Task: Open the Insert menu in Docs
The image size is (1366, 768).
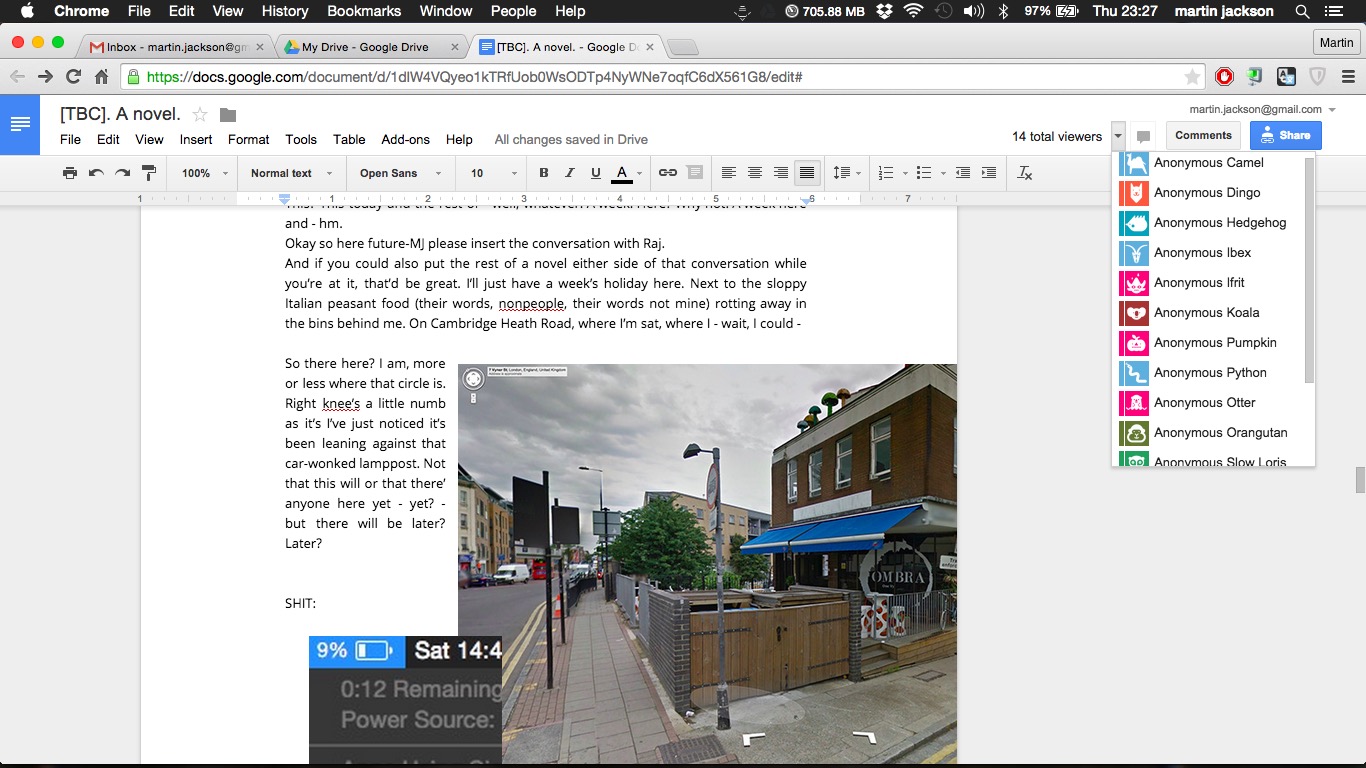Action: click(x=196, y=140)
